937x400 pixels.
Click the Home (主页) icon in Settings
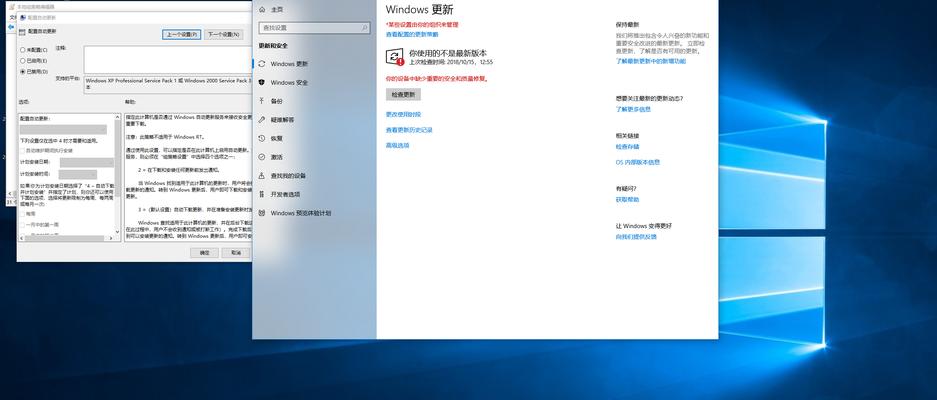point(262,10)
